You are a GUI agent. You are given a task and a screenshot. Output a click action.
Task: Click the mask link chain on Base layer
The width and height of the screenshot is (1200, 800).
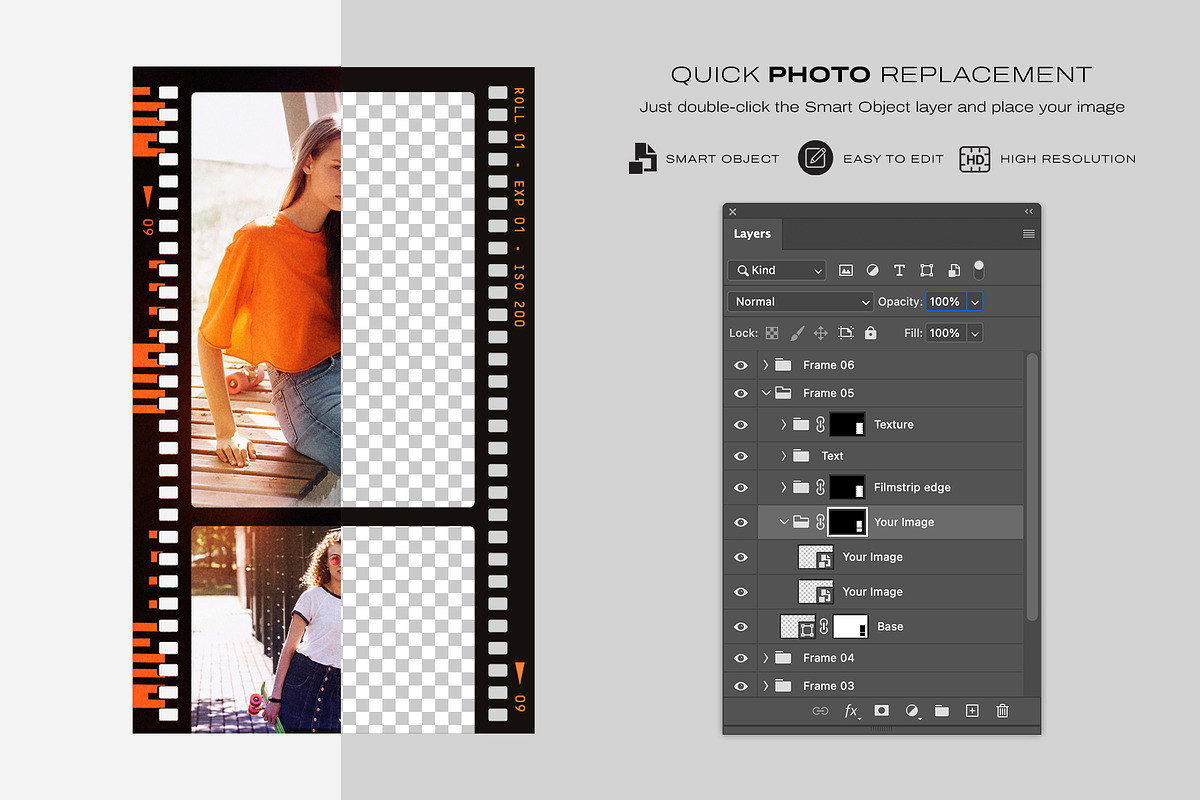pyautogui.click(x=824, y=627)
